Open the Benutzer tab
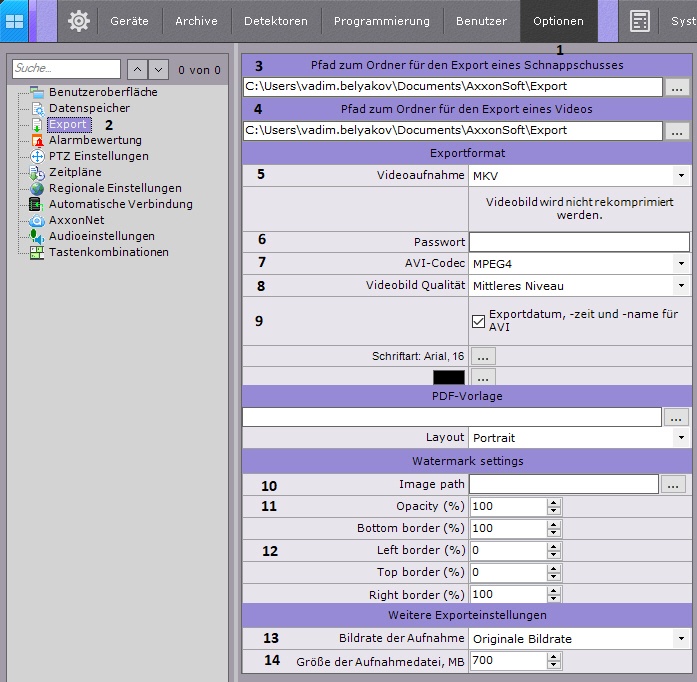The height and width of the screenshot is (682, 697). coord(481,21)
